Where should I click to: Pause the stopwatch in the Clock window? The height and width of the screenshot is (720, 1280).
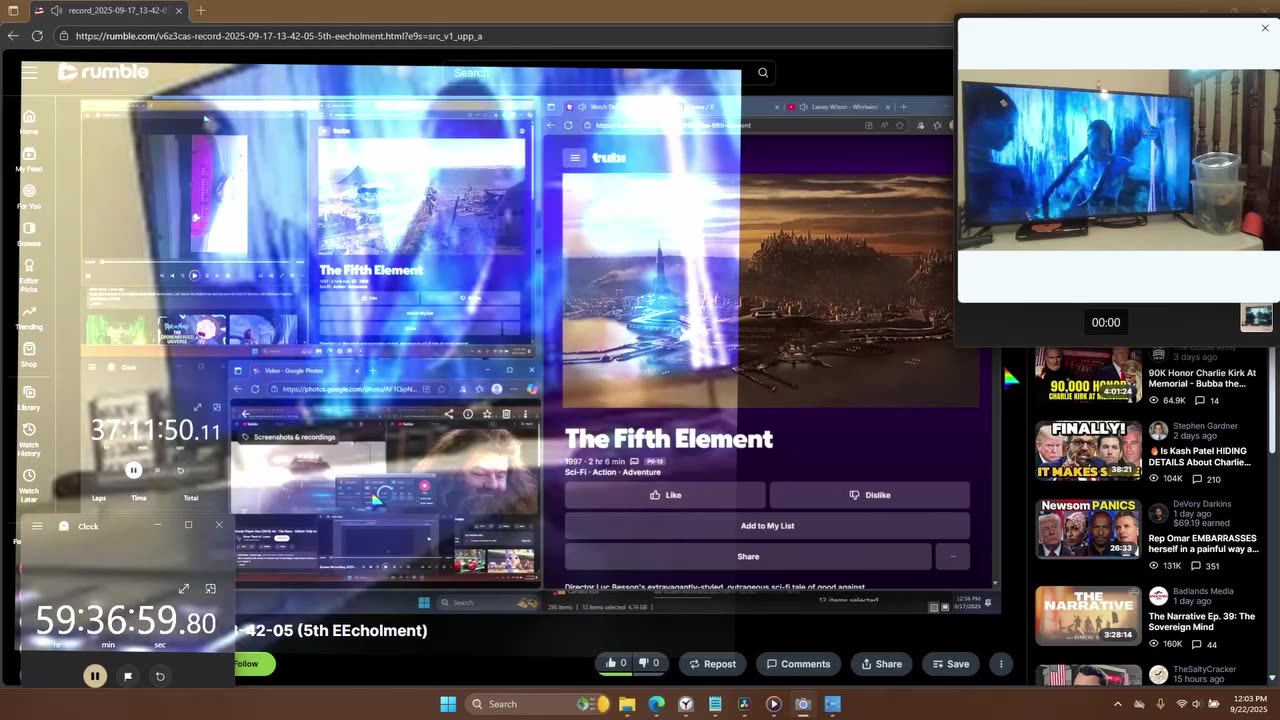pyautogui.click(x=95, y=676)
